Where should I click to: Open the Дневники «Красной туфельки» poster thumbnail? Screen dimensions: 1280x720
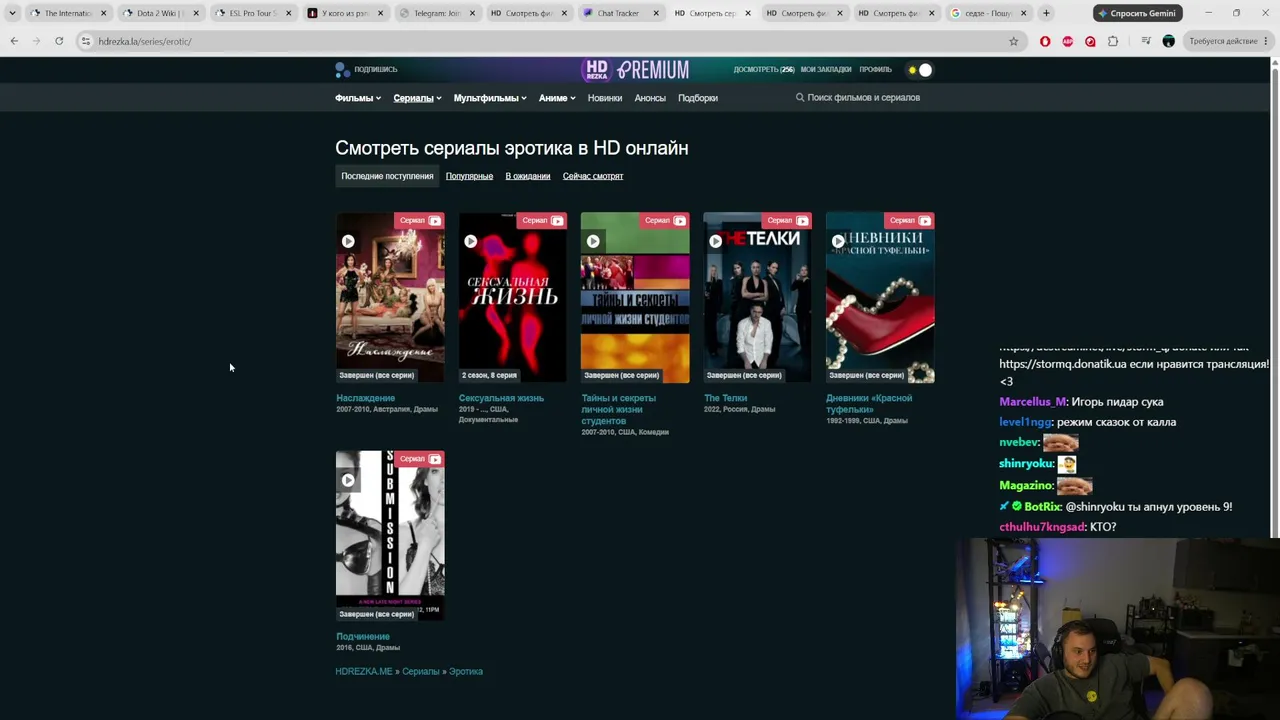880,297
